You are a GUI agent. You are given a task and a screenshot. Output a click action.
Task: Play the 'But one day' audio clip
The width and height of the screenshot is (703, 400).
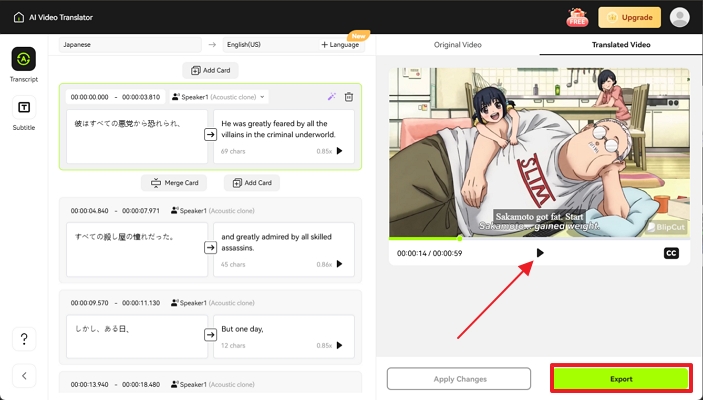click(x=339, y=345)
